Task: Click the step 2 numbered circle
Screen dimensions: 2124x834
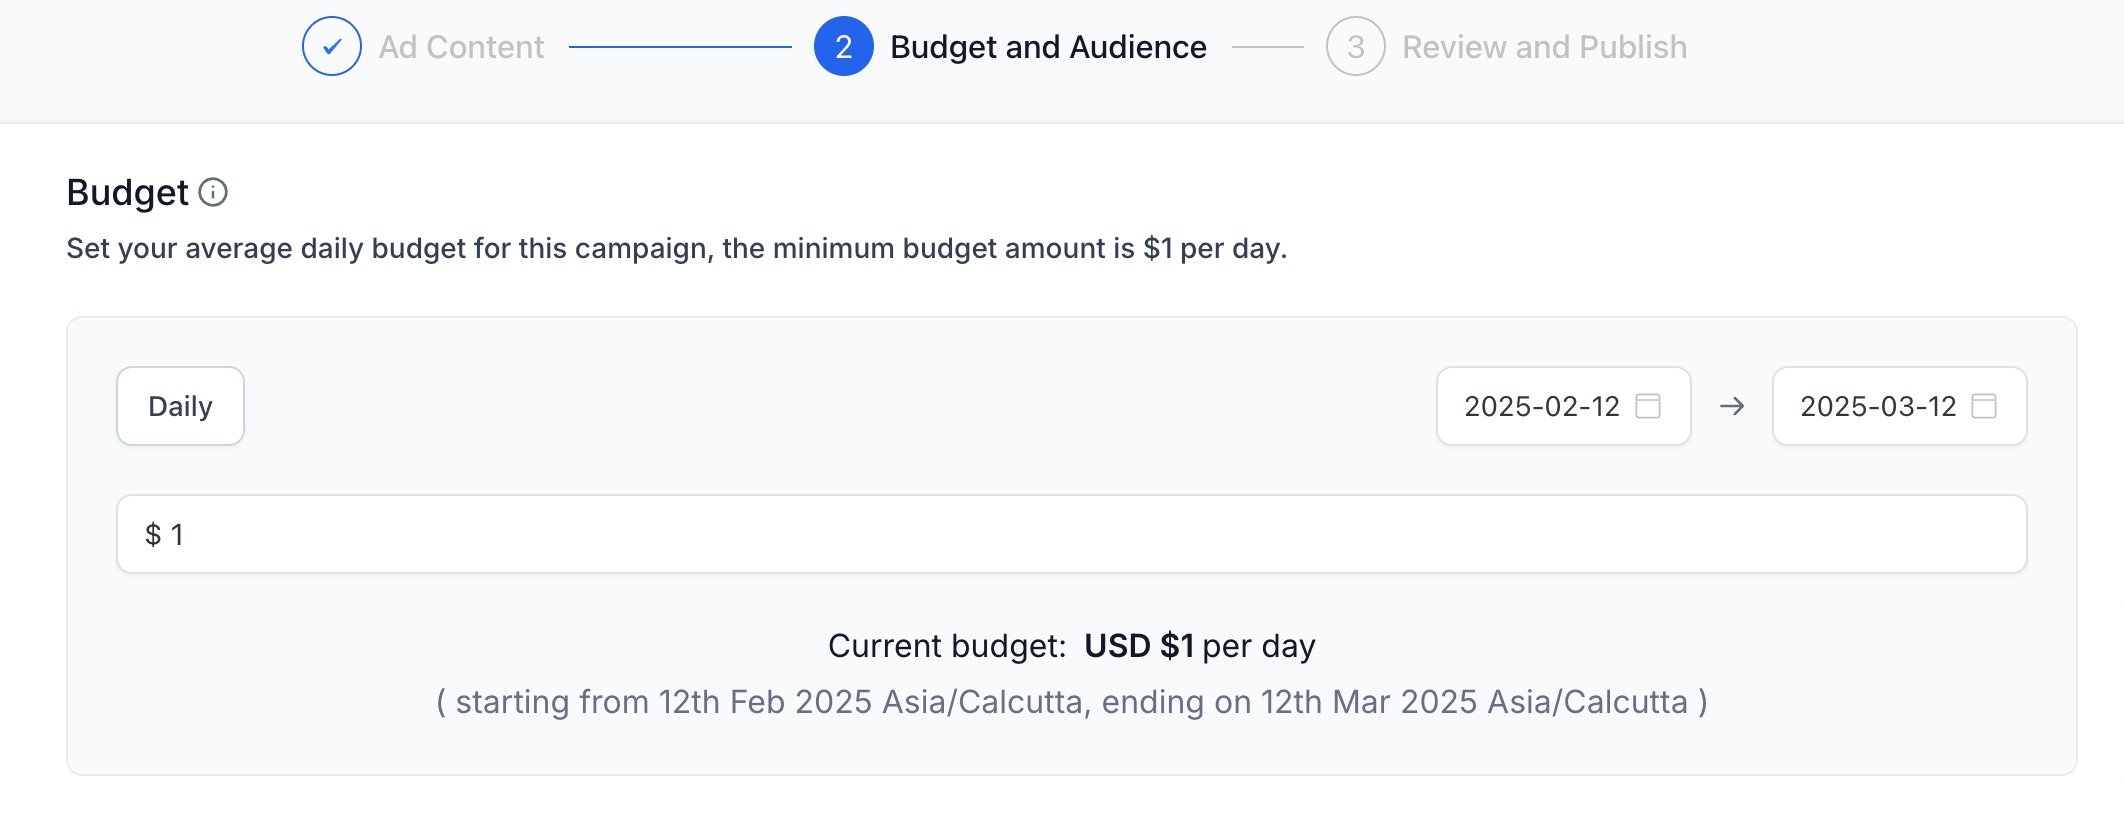Action: (x=844, y=46)
